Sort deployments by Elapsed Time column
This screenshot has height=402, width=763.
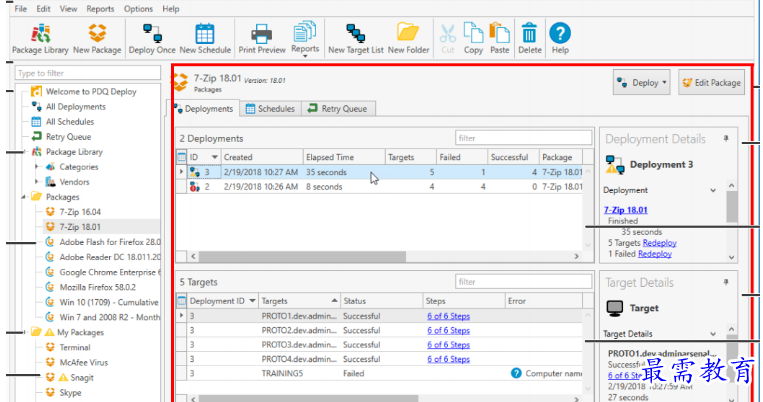(x=344, y=157)
